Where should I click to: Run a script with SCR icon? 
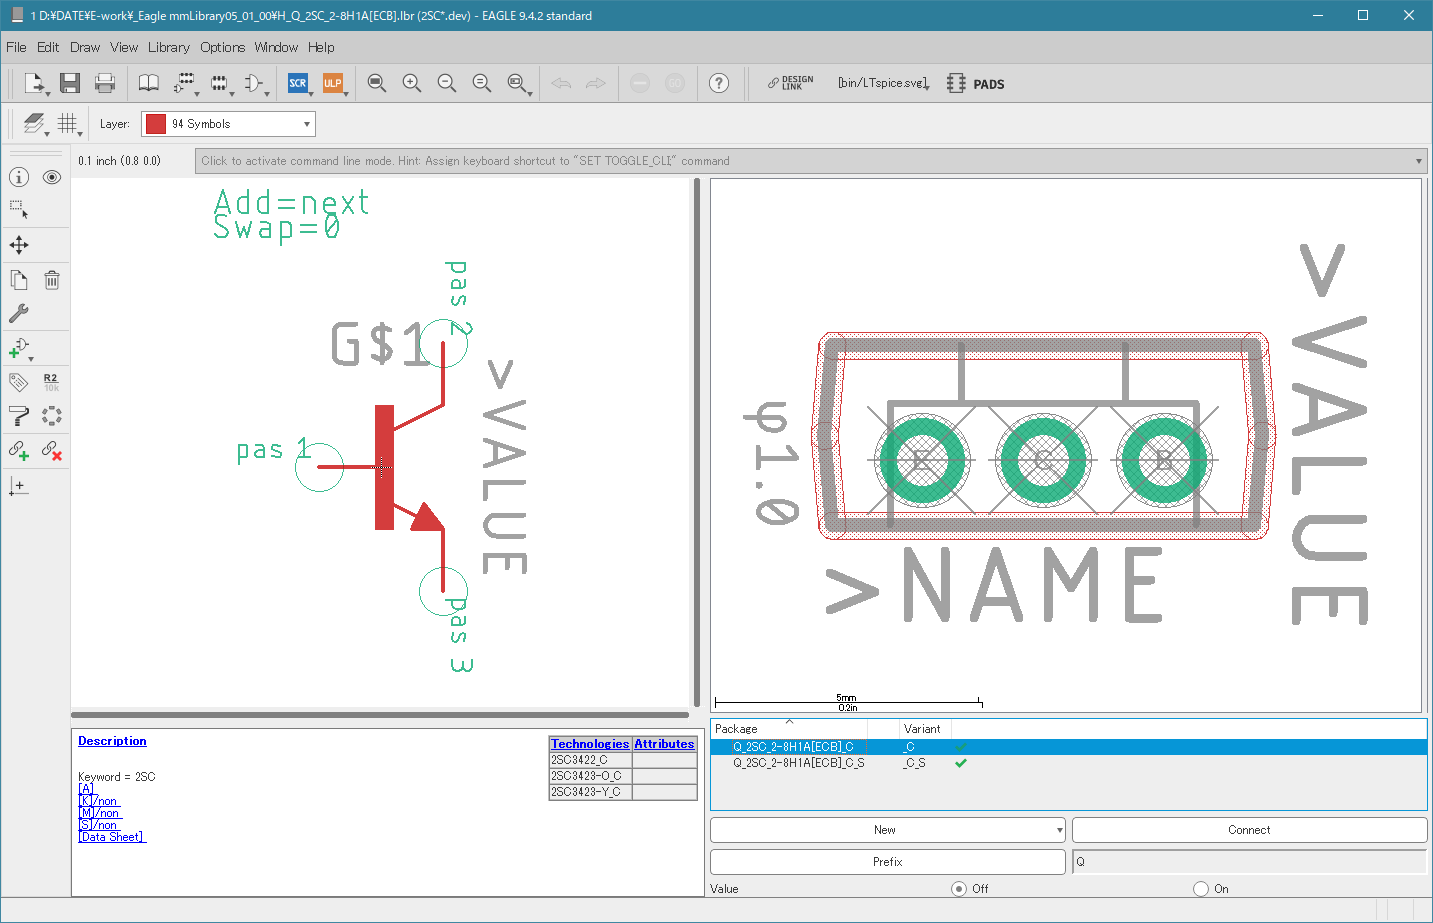coord(298,84)
